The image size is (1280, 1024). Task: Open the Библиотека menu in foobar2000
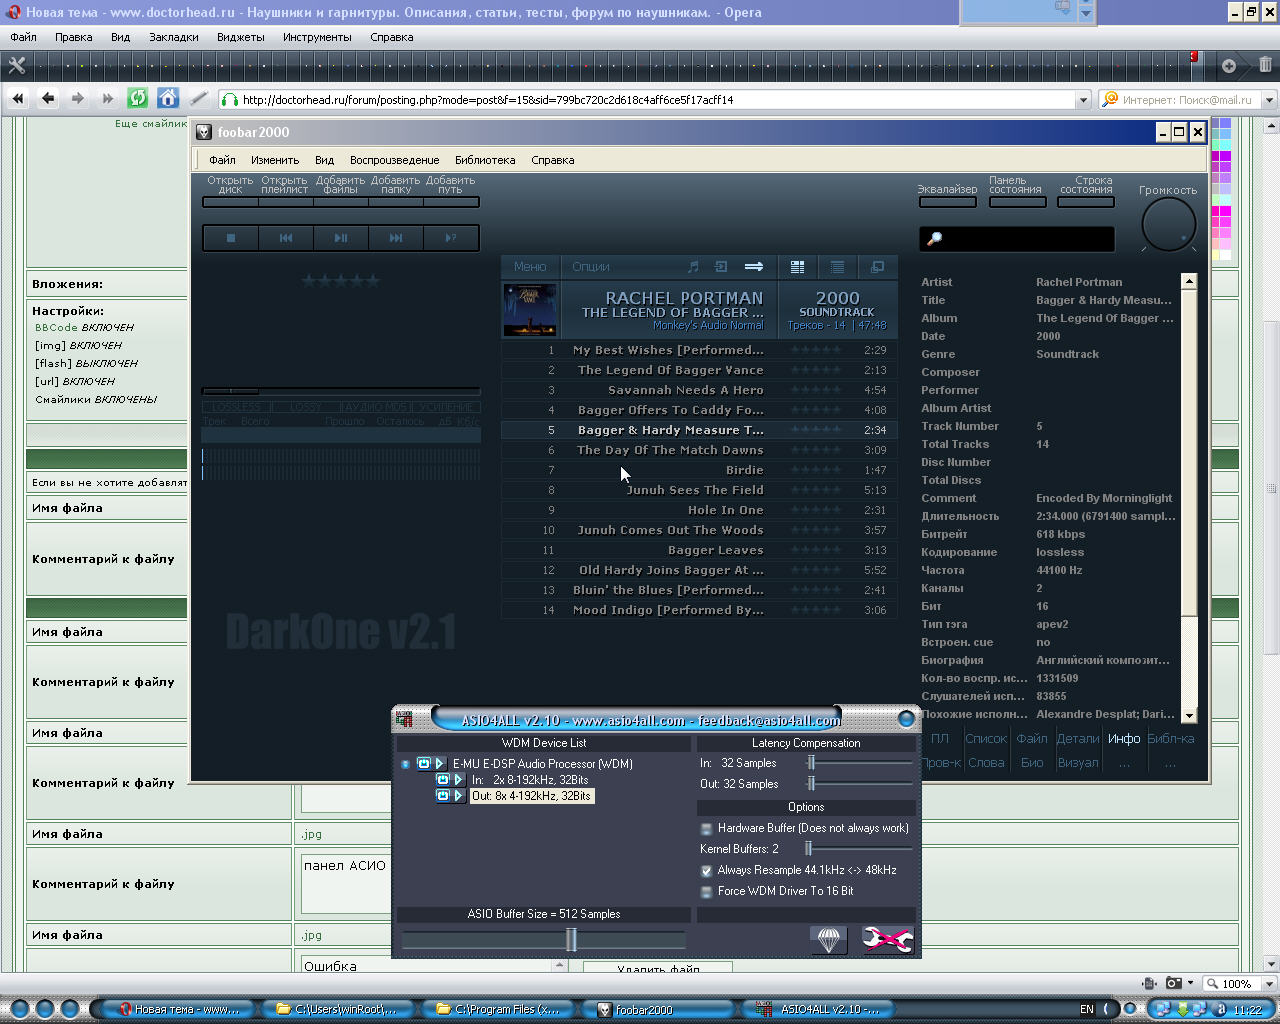[485, 160]
